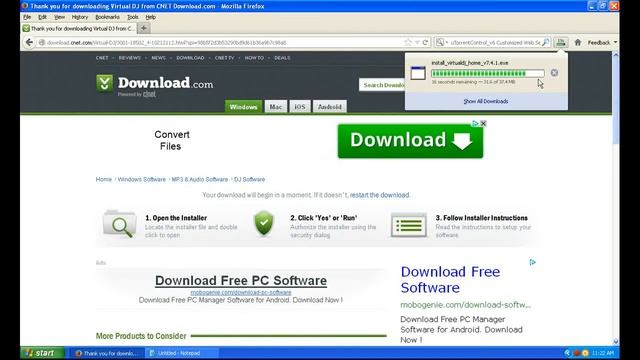Click the Download.com green logo icon
The height and width of the screenshot is (360, 640).
coord(104,83)
